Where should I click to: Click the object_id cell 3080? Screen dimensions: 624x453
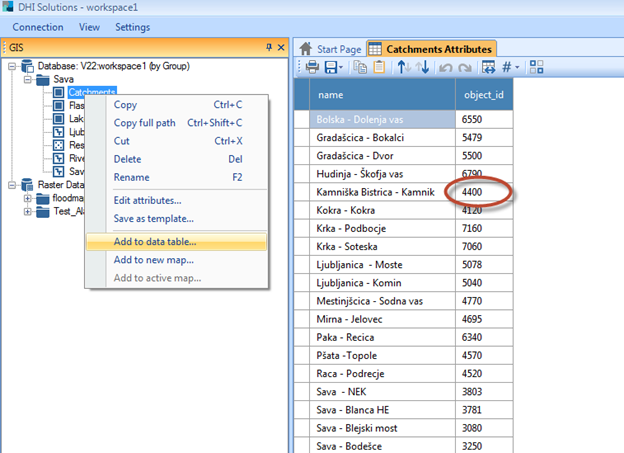484,428
